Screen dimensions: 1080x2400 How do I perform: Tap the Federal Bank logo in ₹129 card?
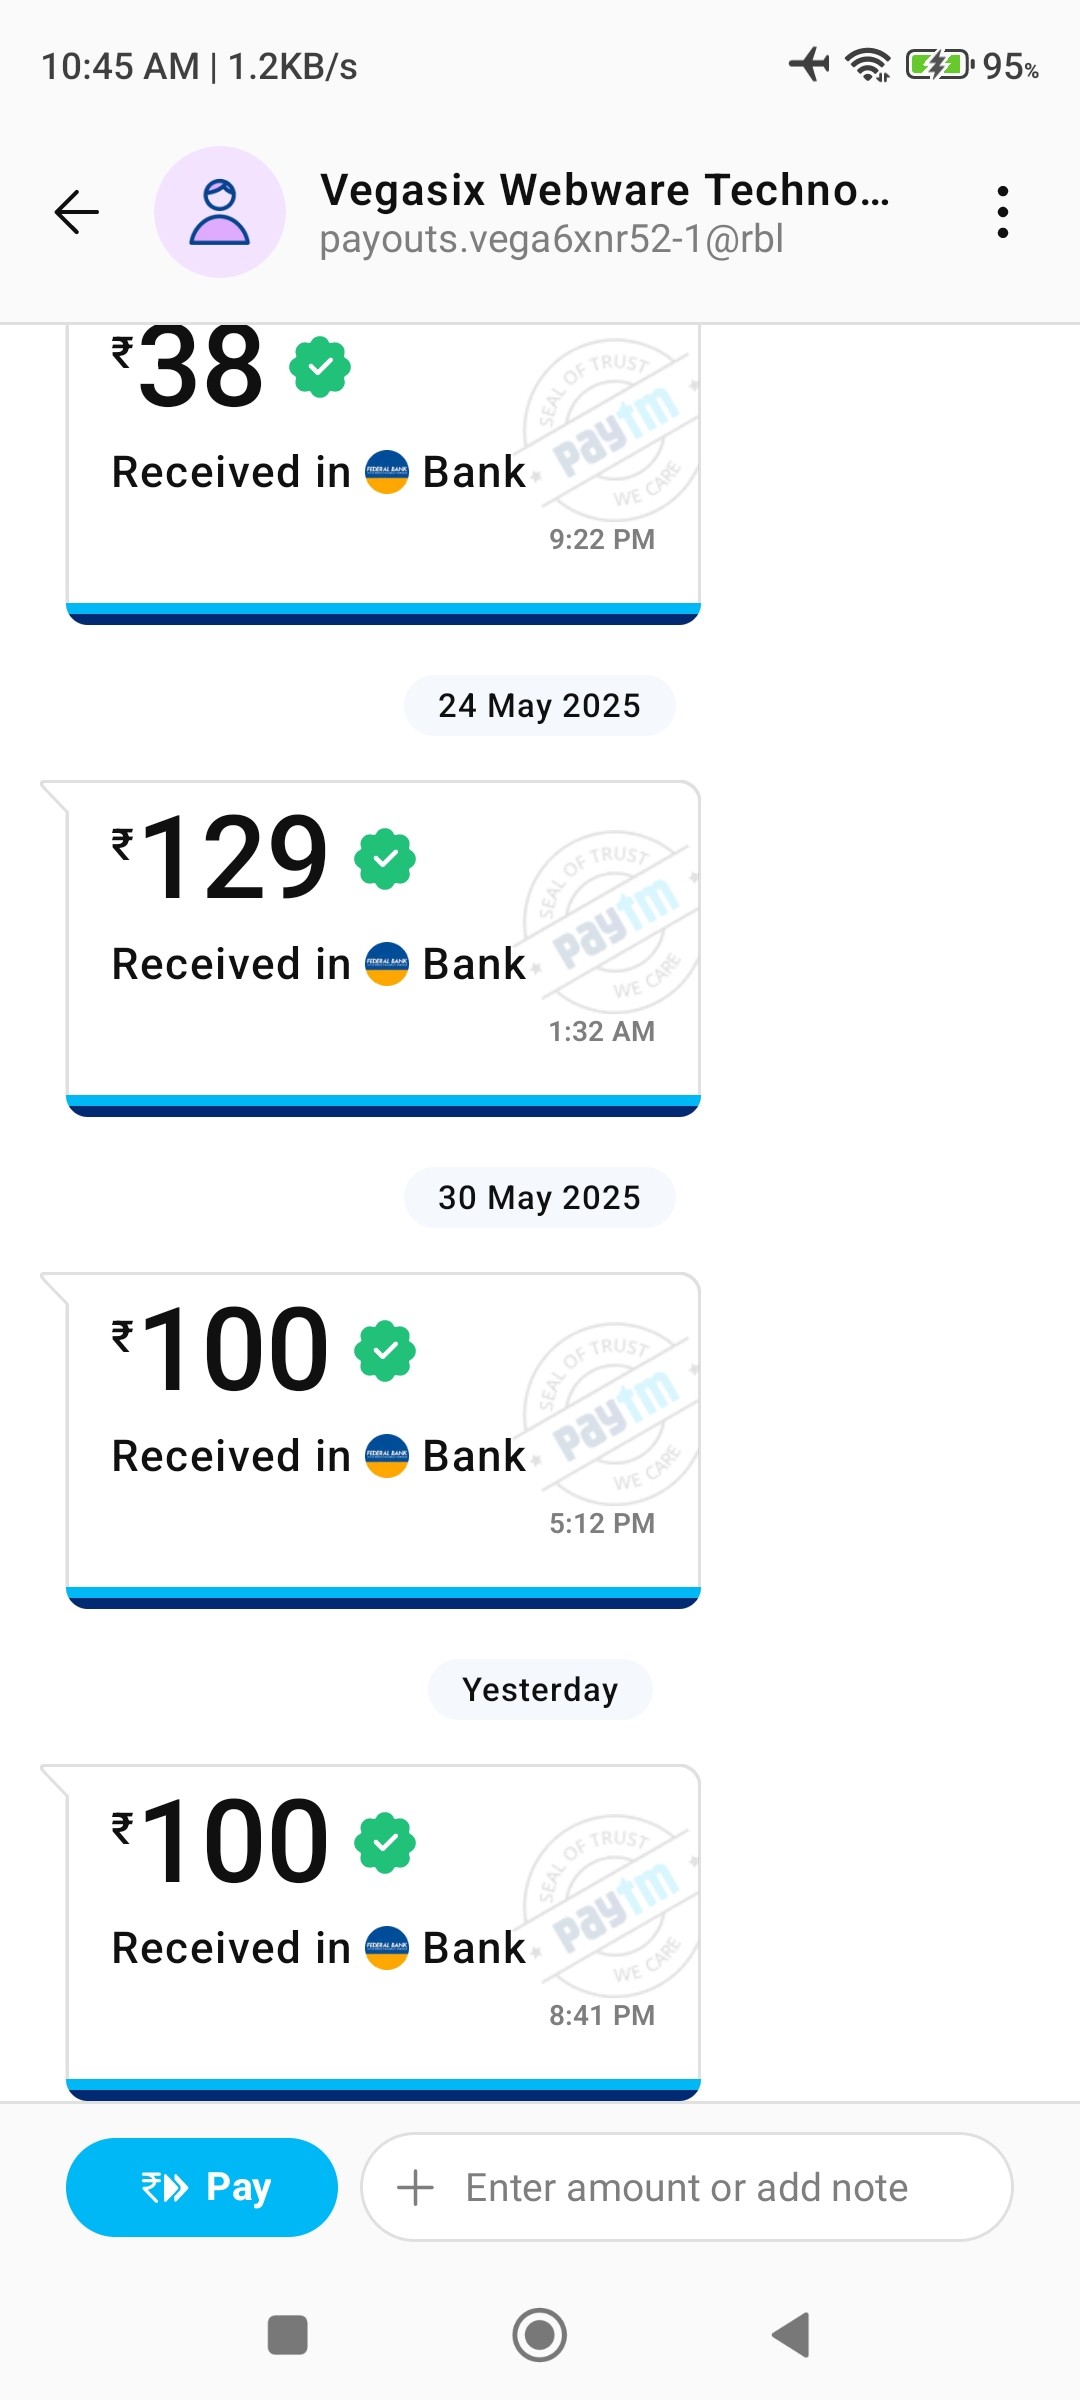(x=387, y=964)
